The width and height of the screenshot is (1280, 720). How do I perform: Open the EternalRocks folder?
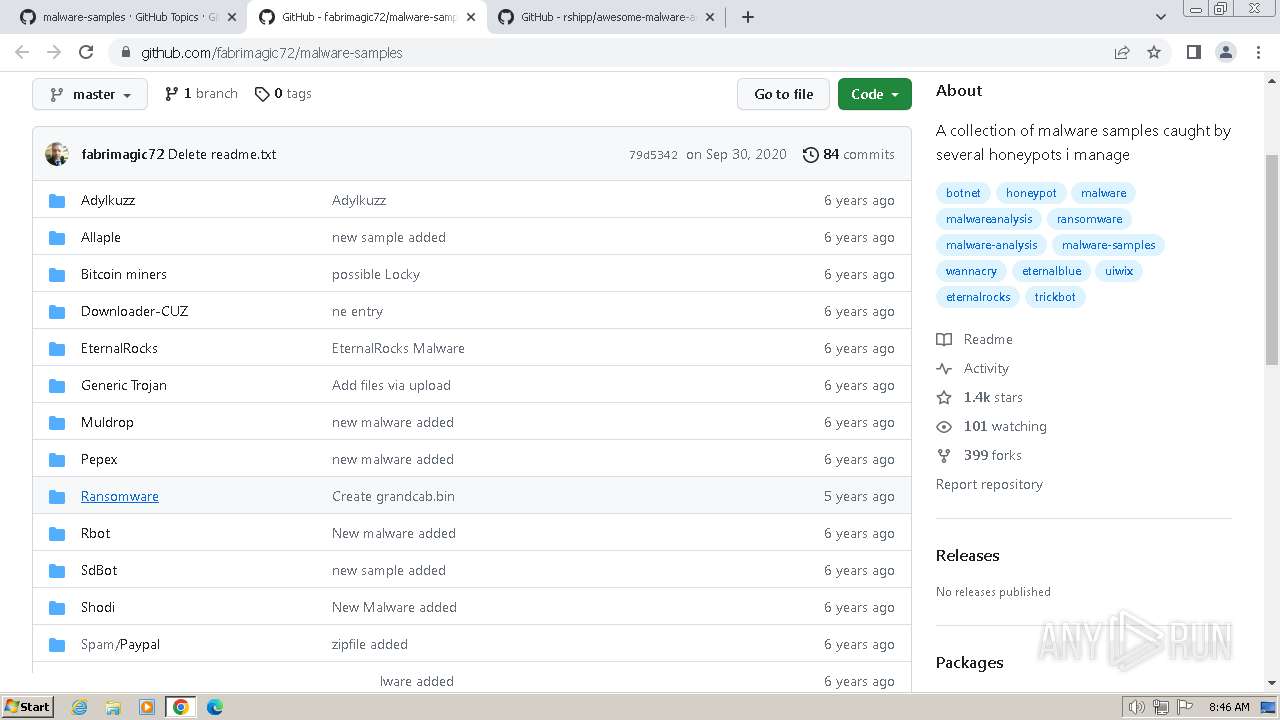point(119,348)
